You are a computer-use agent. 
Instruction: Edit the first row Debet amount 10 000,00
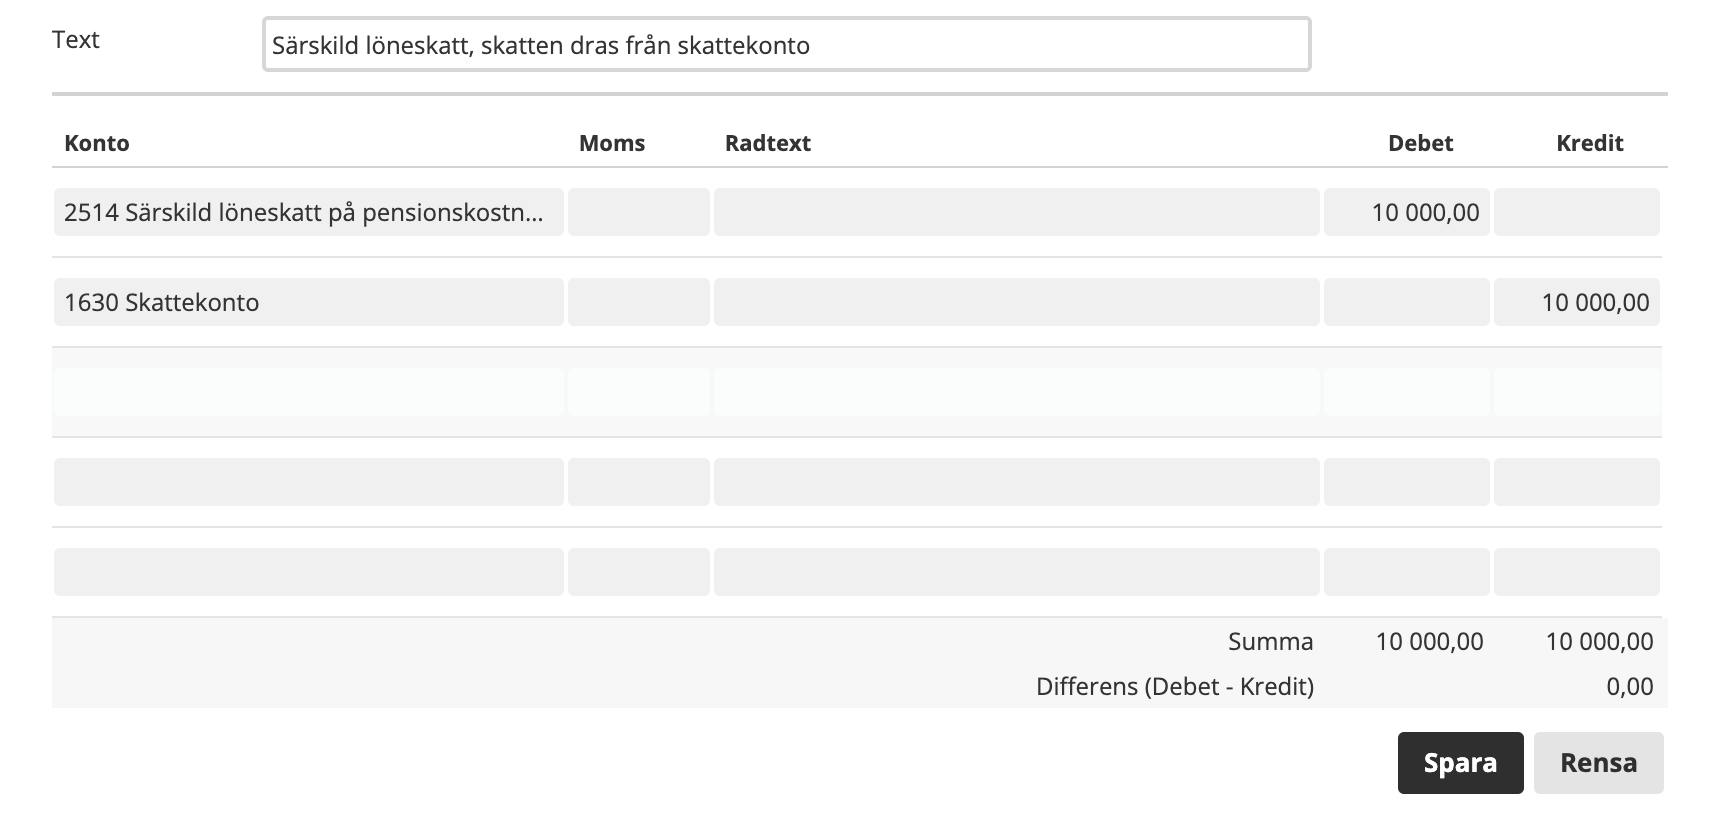(x=1406, y=212)
